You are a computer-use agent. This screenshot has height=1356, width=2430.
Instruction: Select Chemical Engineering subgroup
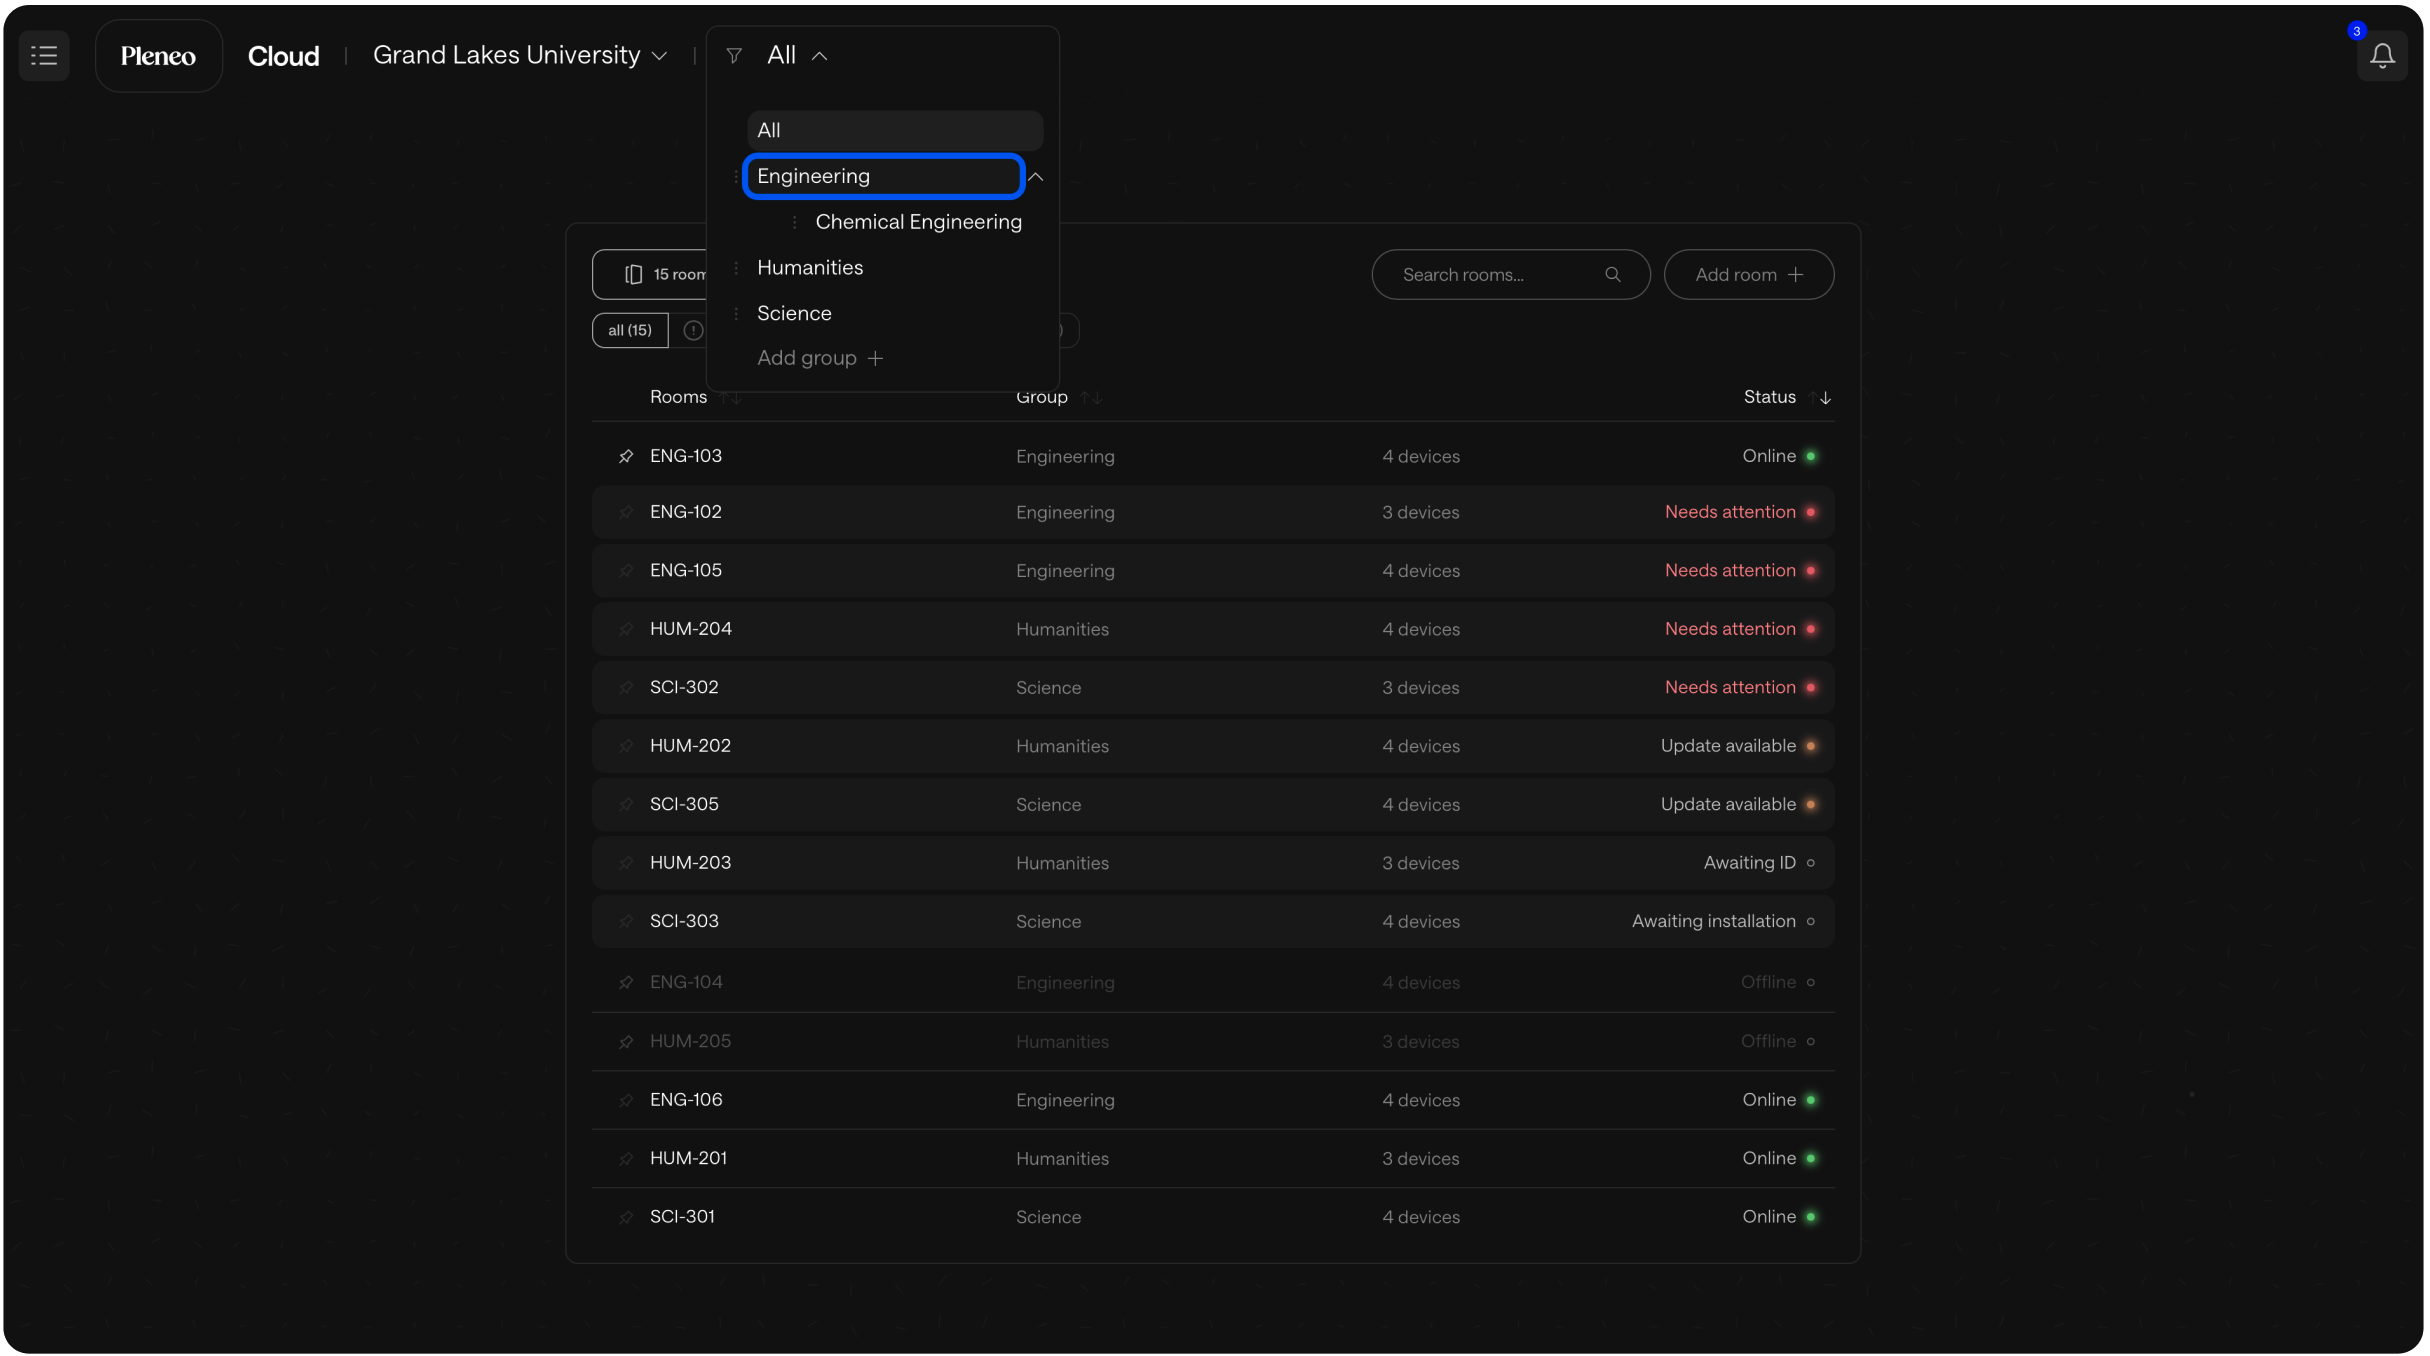pos(918,222)
